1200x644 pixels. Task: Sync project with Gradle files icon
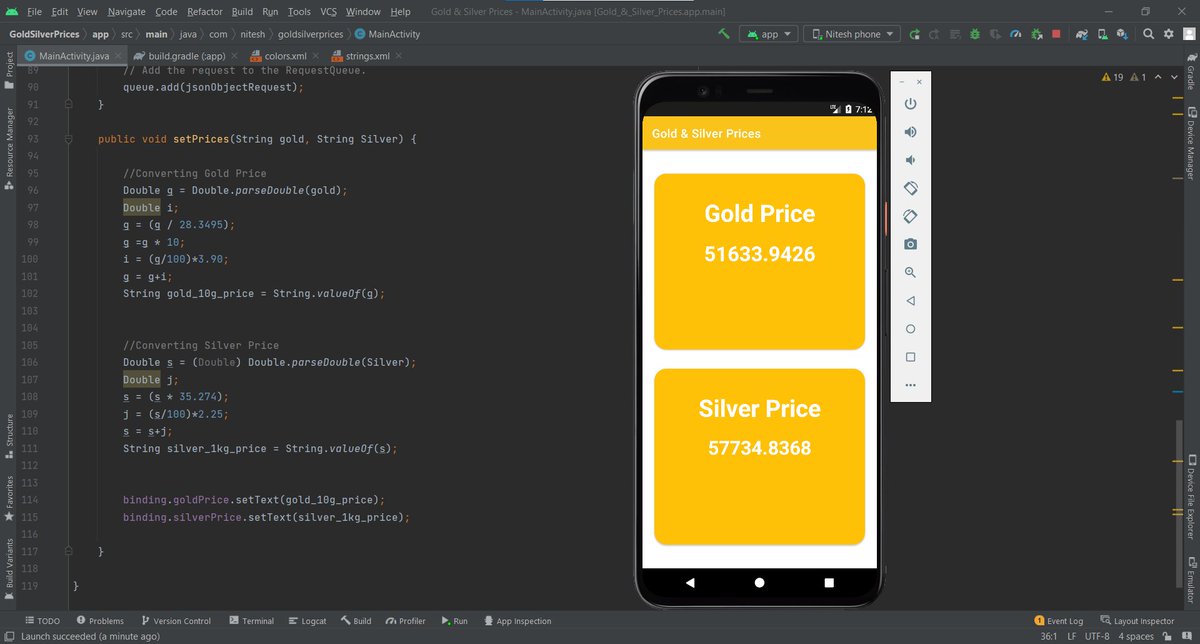[x=1082, y=33]
